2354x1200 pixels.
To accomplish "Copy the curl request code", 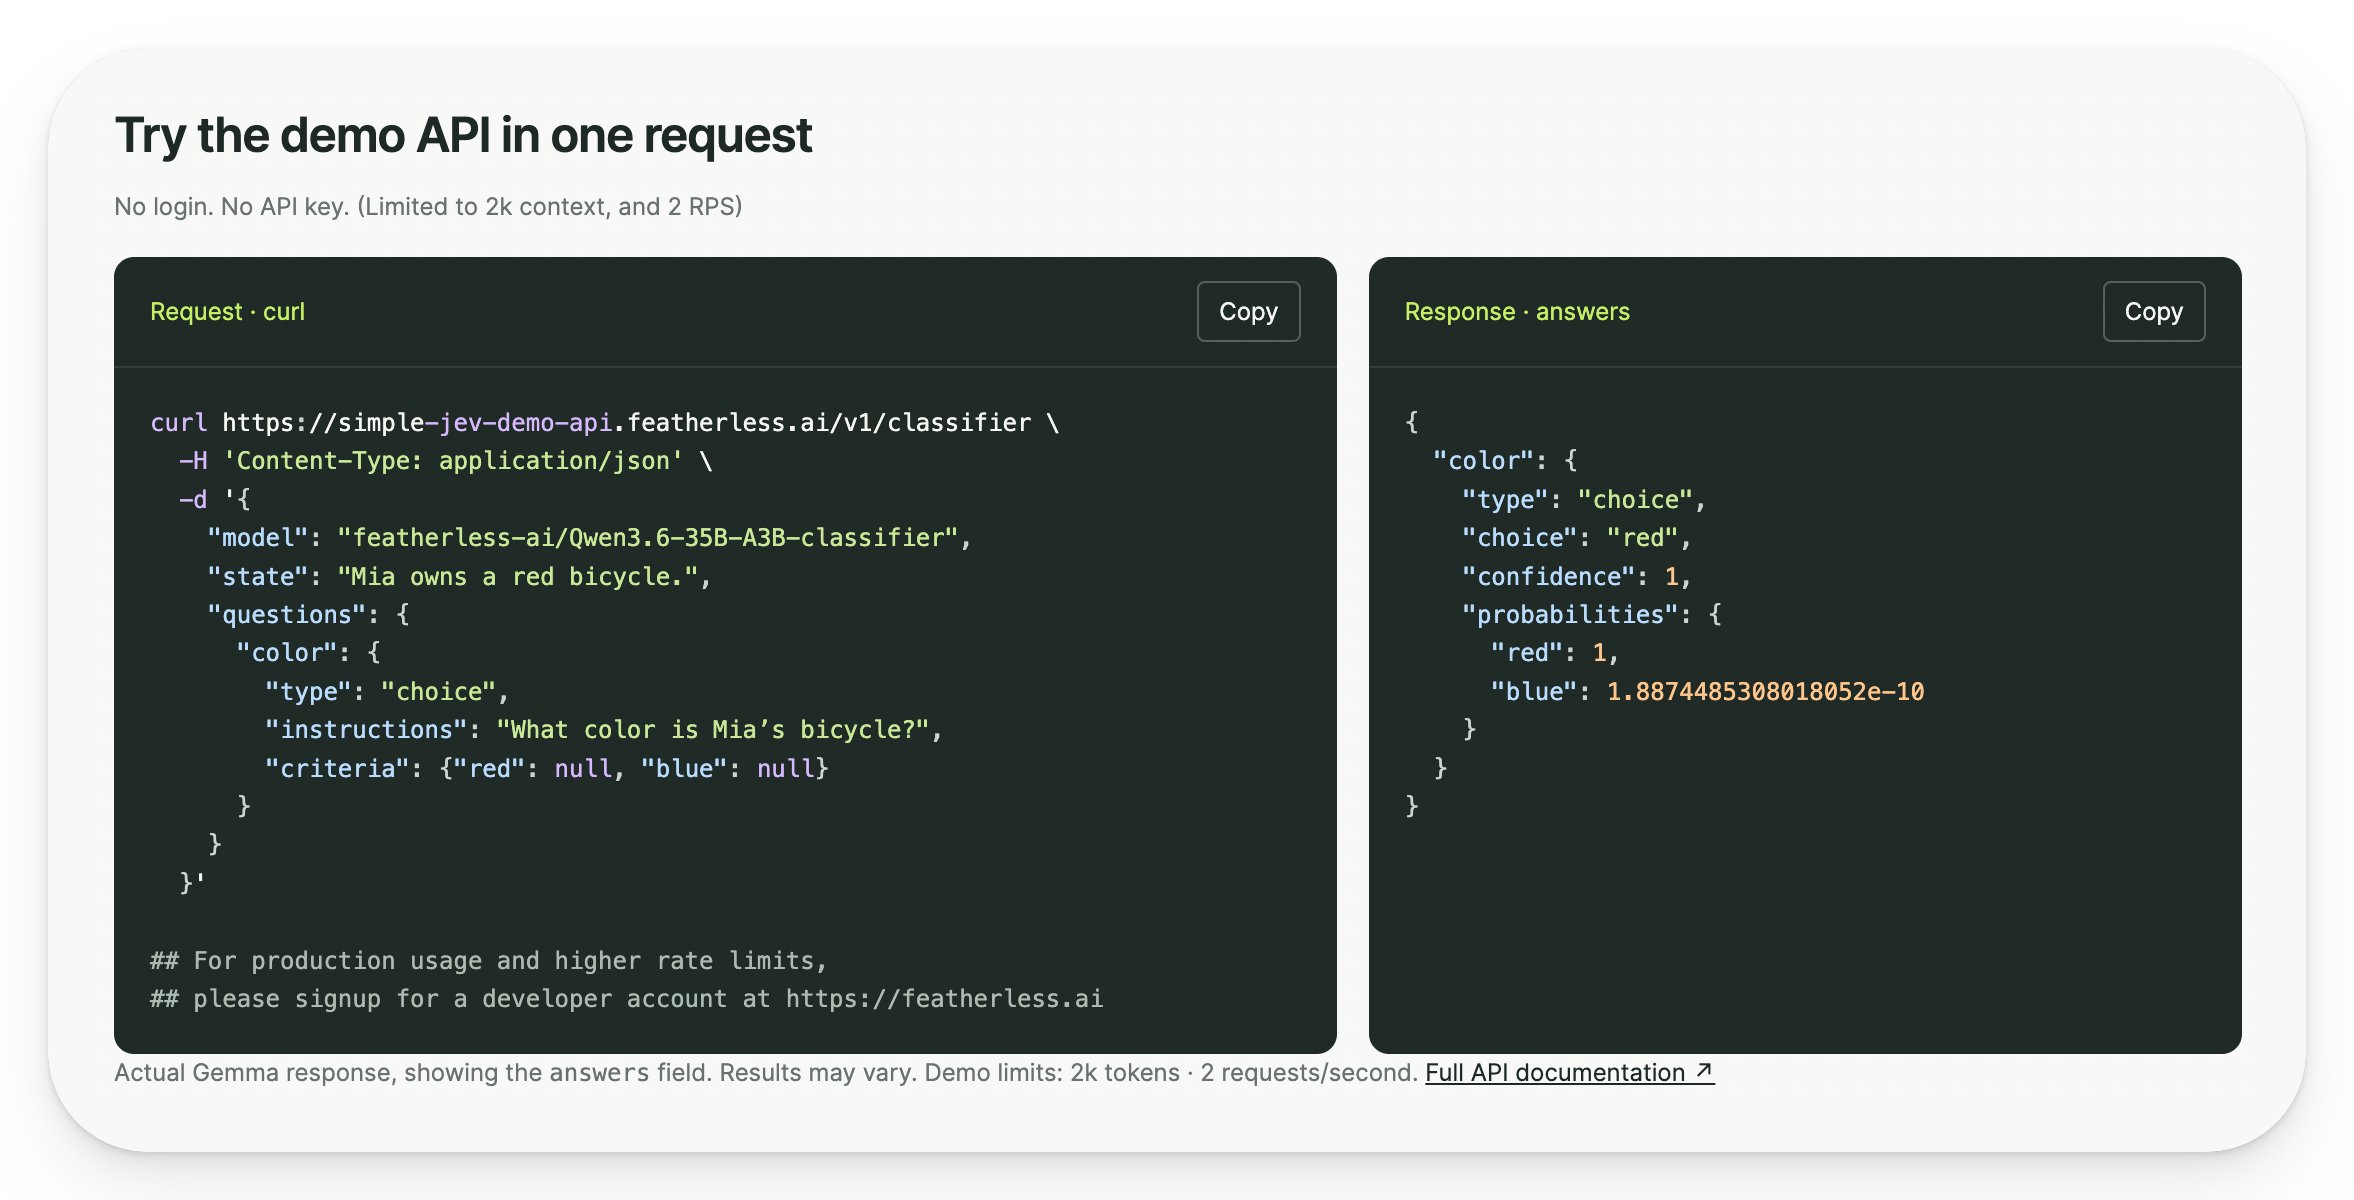I will click(1248, 311).
